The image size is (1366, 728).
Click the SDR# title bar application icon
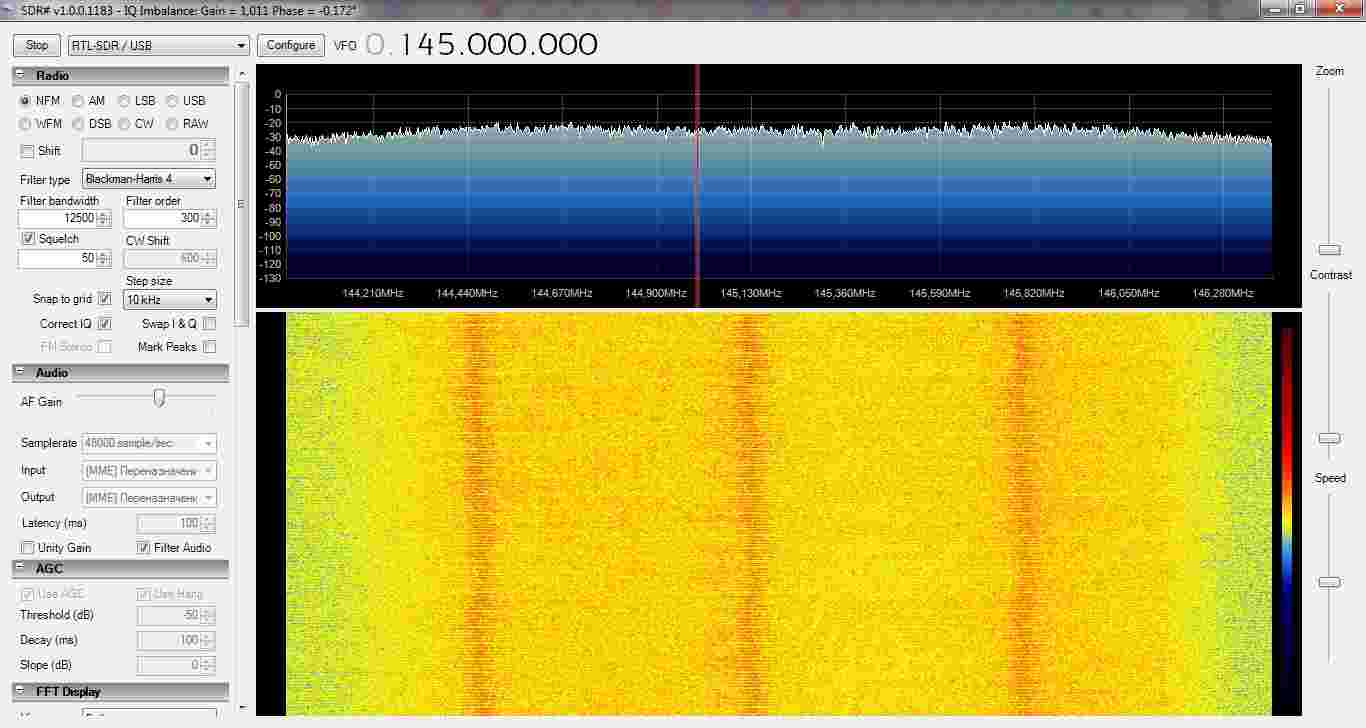click(x=10, y=9)
